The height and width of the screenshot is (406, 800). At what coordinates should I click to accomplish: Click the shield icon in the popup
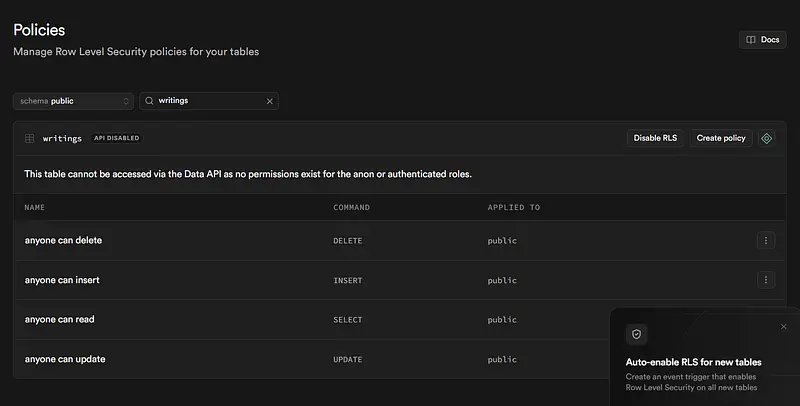tap(636, 334)
